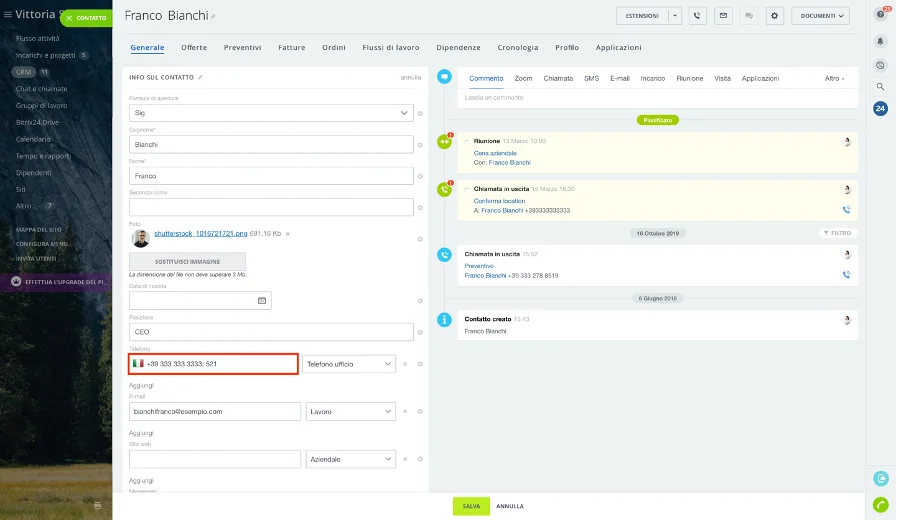Open the Cronologia tab
Viewport: 897px width, 520px height.
[518, 47]
